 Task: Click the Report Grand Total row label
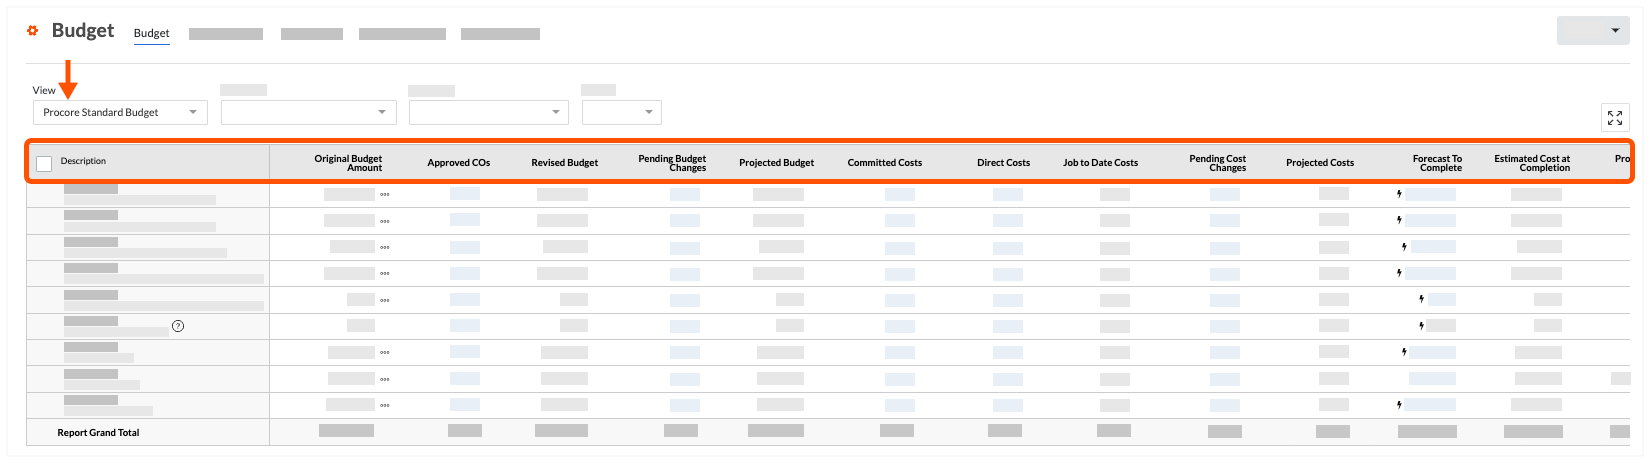point(98,433)
